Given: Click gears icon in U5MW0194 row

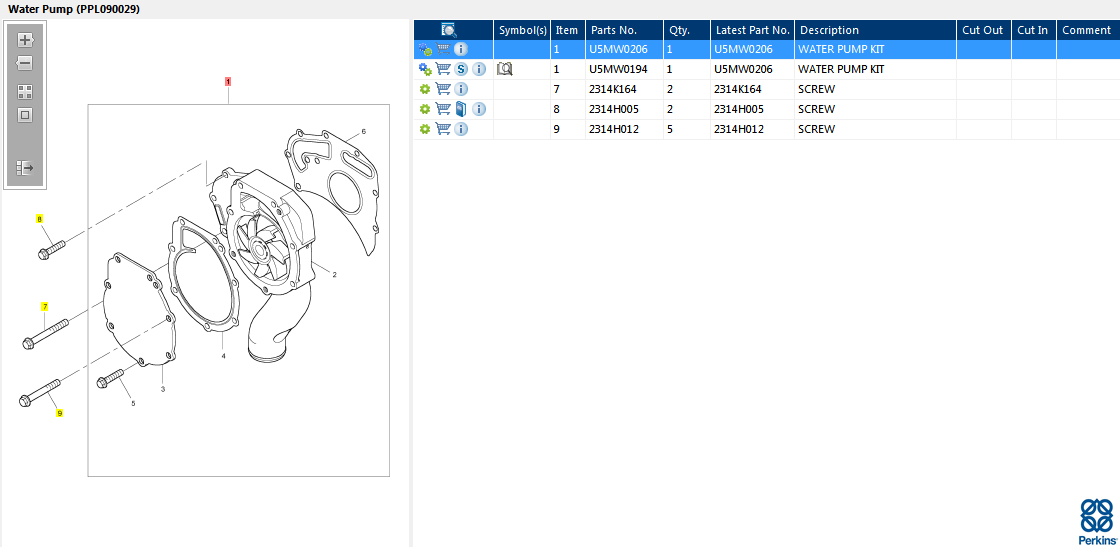Looking at the screenshot, I should pos(425,69).
